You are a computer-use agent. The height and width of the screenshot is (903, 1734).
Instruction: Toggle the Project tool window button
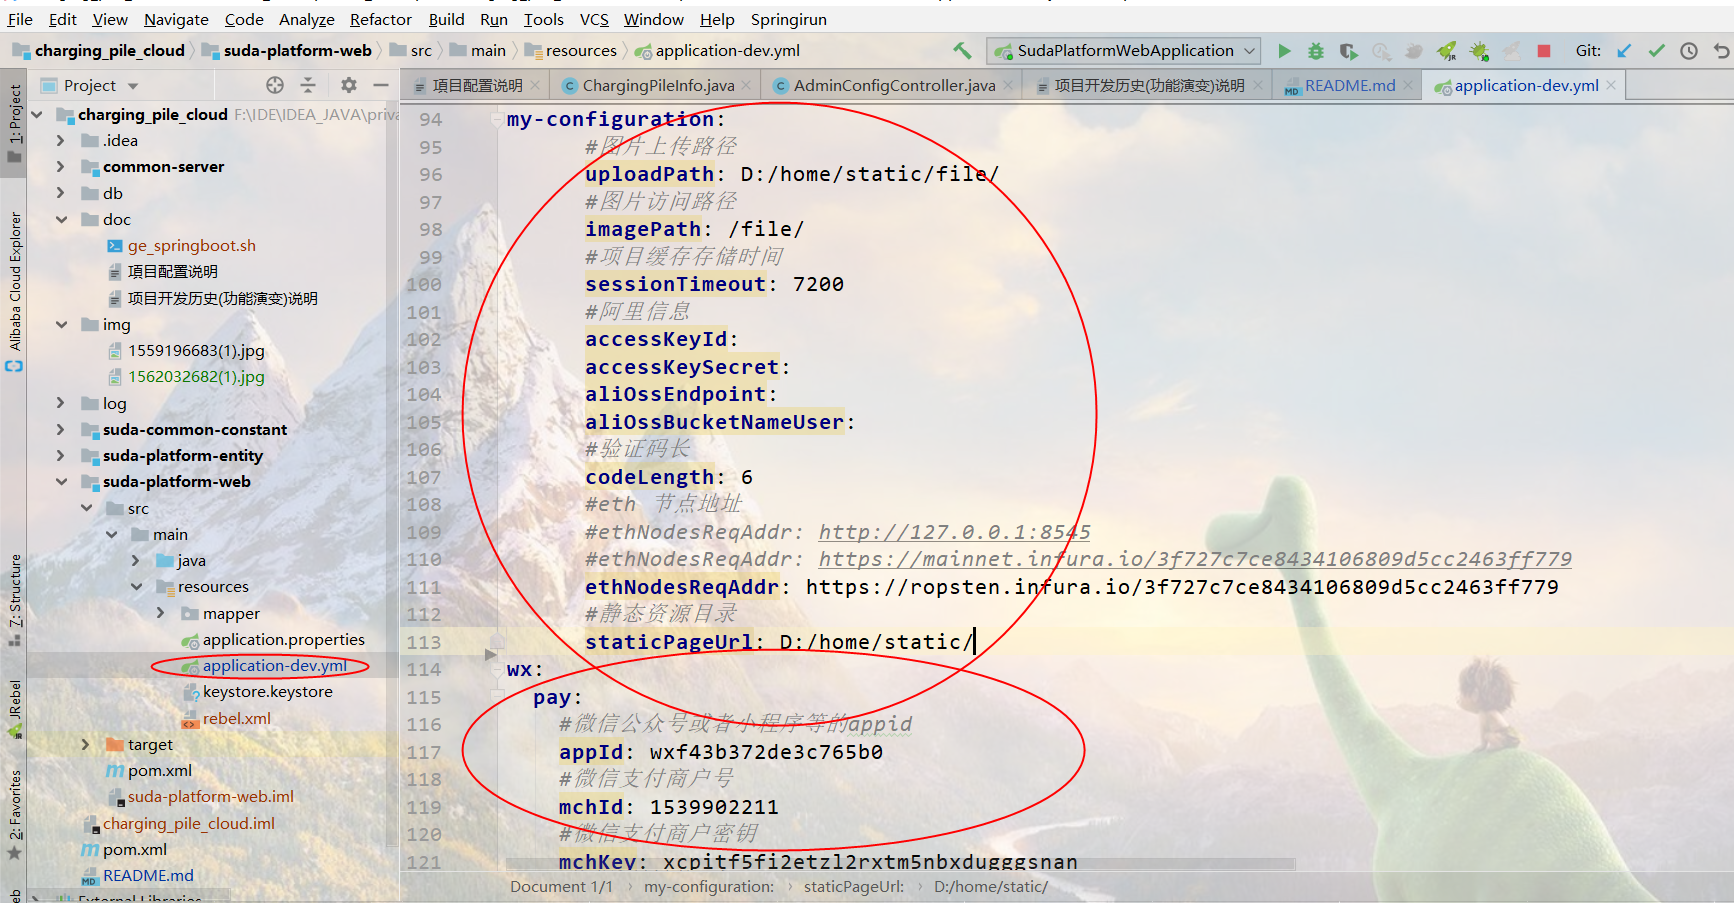[x=14, y=124]
